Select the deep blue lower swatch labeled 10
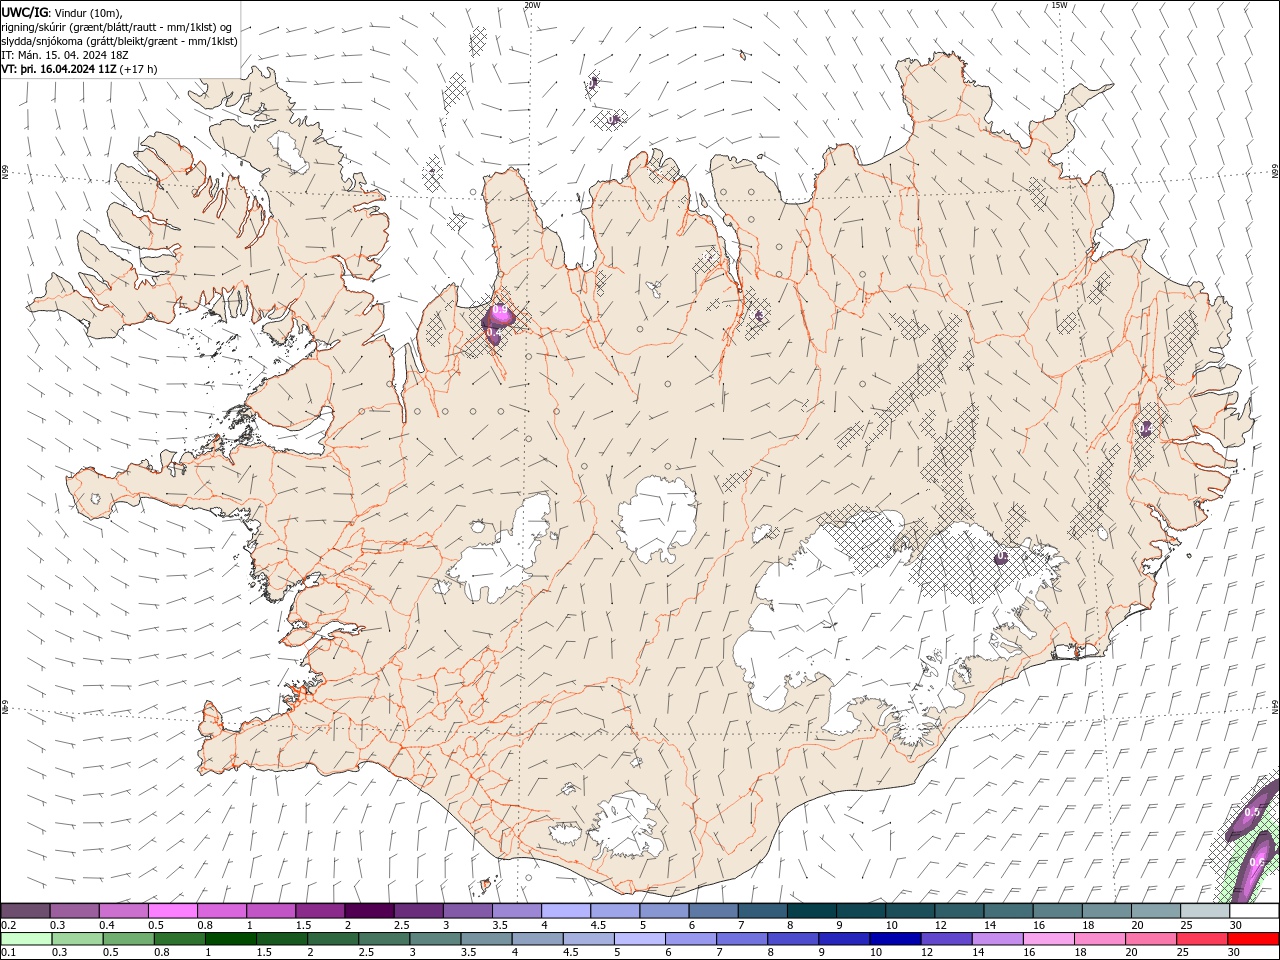The image size is (1280, 960). point(894,939)
